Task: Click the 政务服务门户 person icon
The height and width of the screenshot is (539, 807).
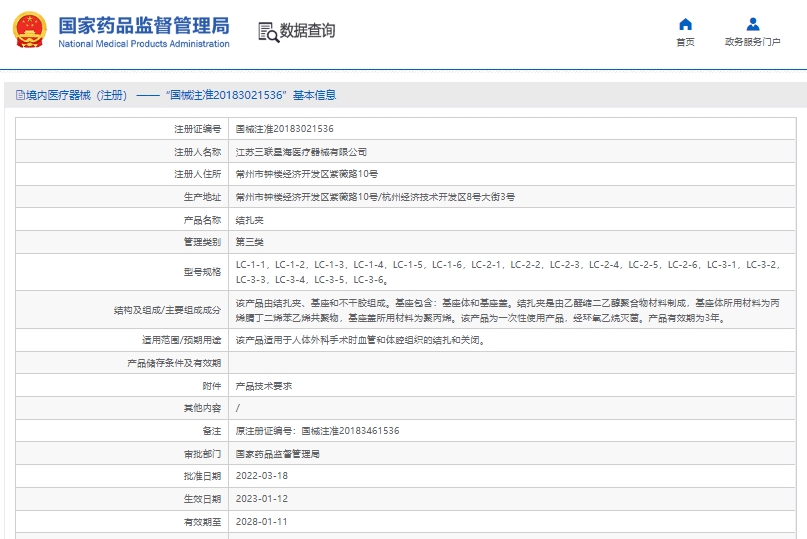Action: click(752, 24)
